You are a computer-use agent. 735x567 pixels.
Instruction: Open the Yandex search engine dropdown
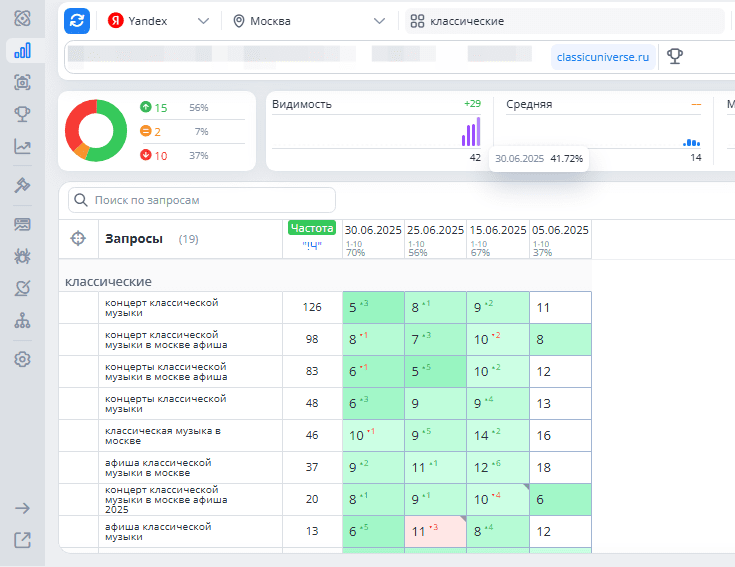pyautogui.click(x=158, y=21)
